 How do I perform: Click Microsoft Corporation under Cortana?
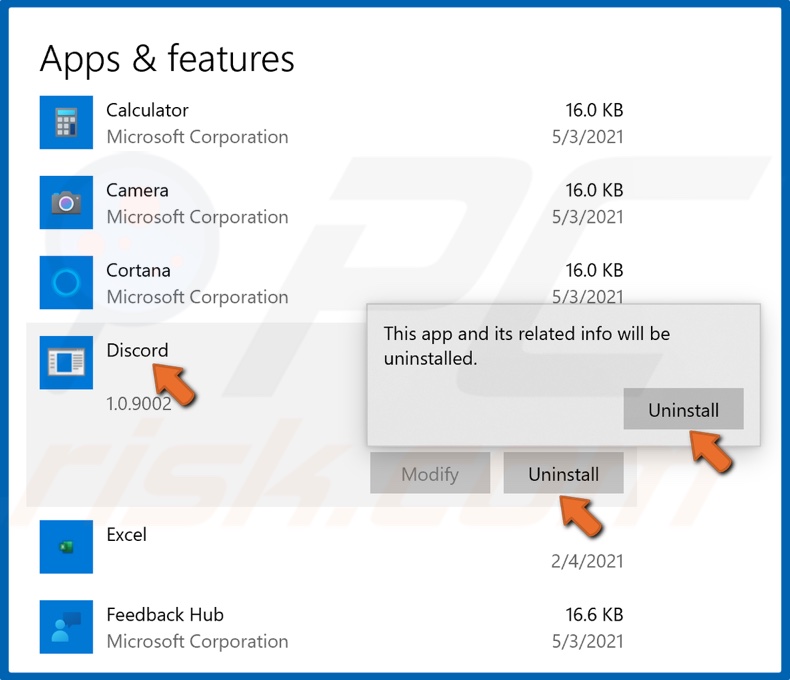coord(198,297)
